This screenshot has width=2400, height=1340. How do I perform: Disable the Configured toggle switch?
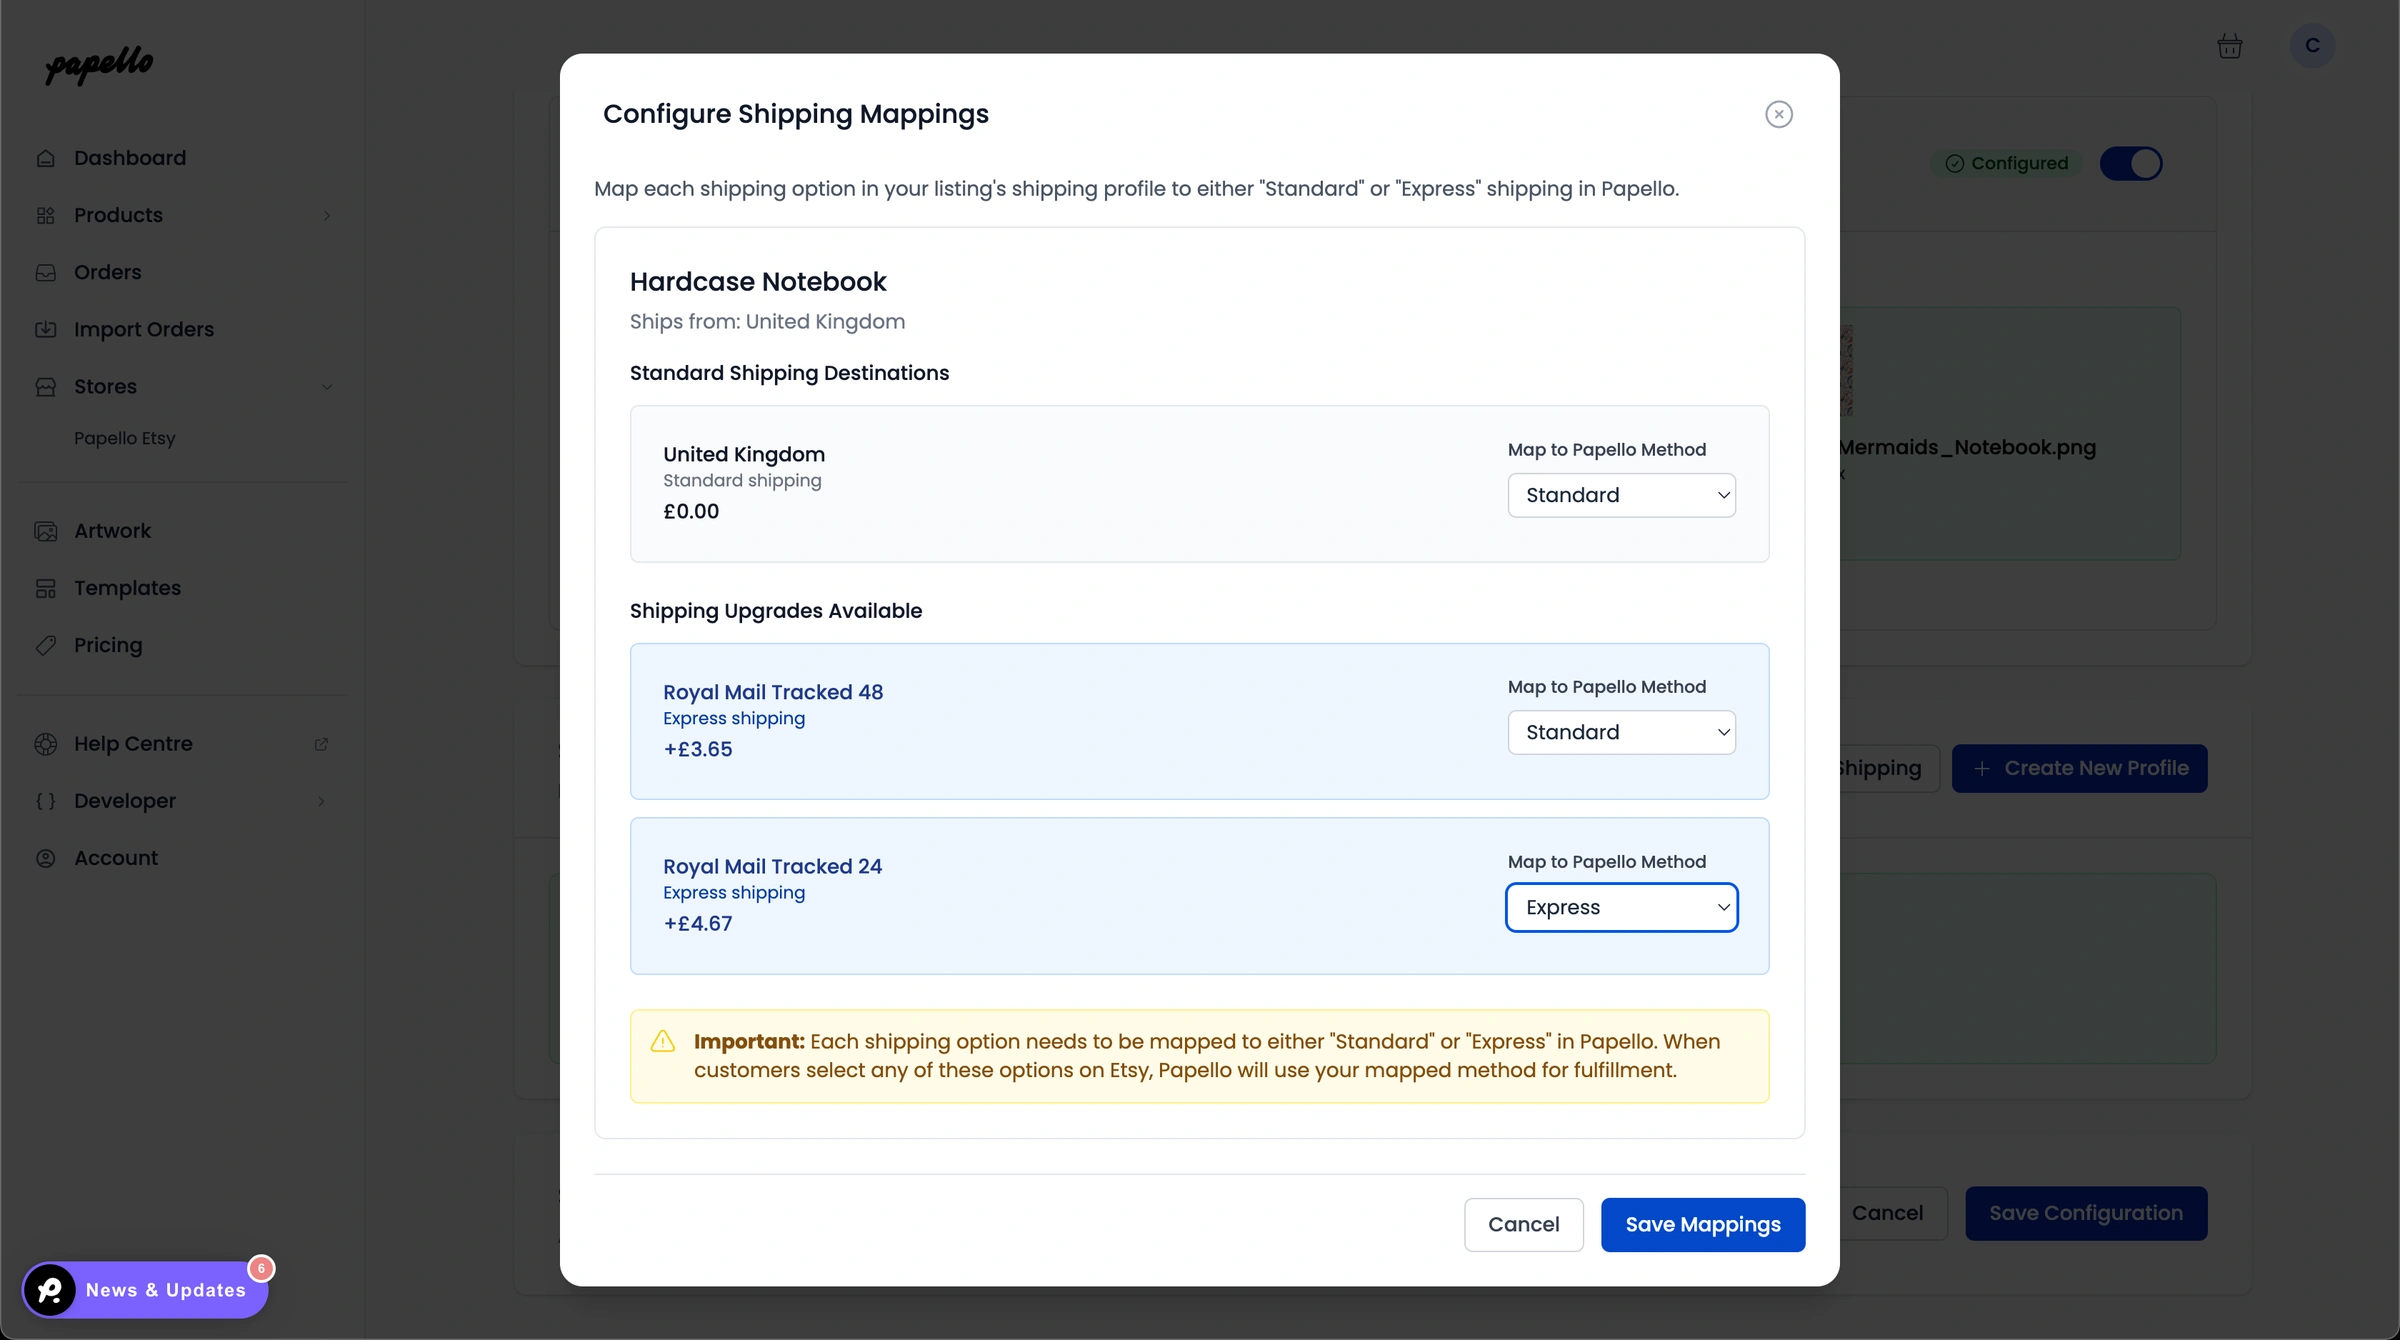pyautogui.click(x=2132, y=163)
